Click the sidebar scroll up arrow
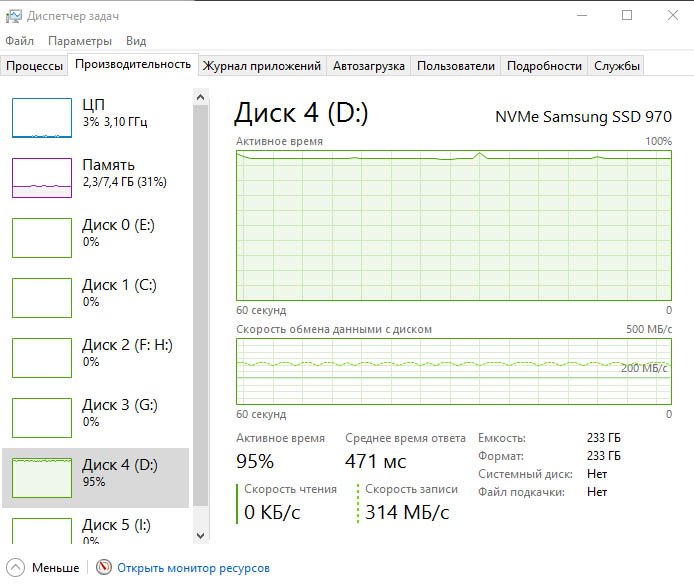Screen dimensions: 694x586 (x=200, y=97)
